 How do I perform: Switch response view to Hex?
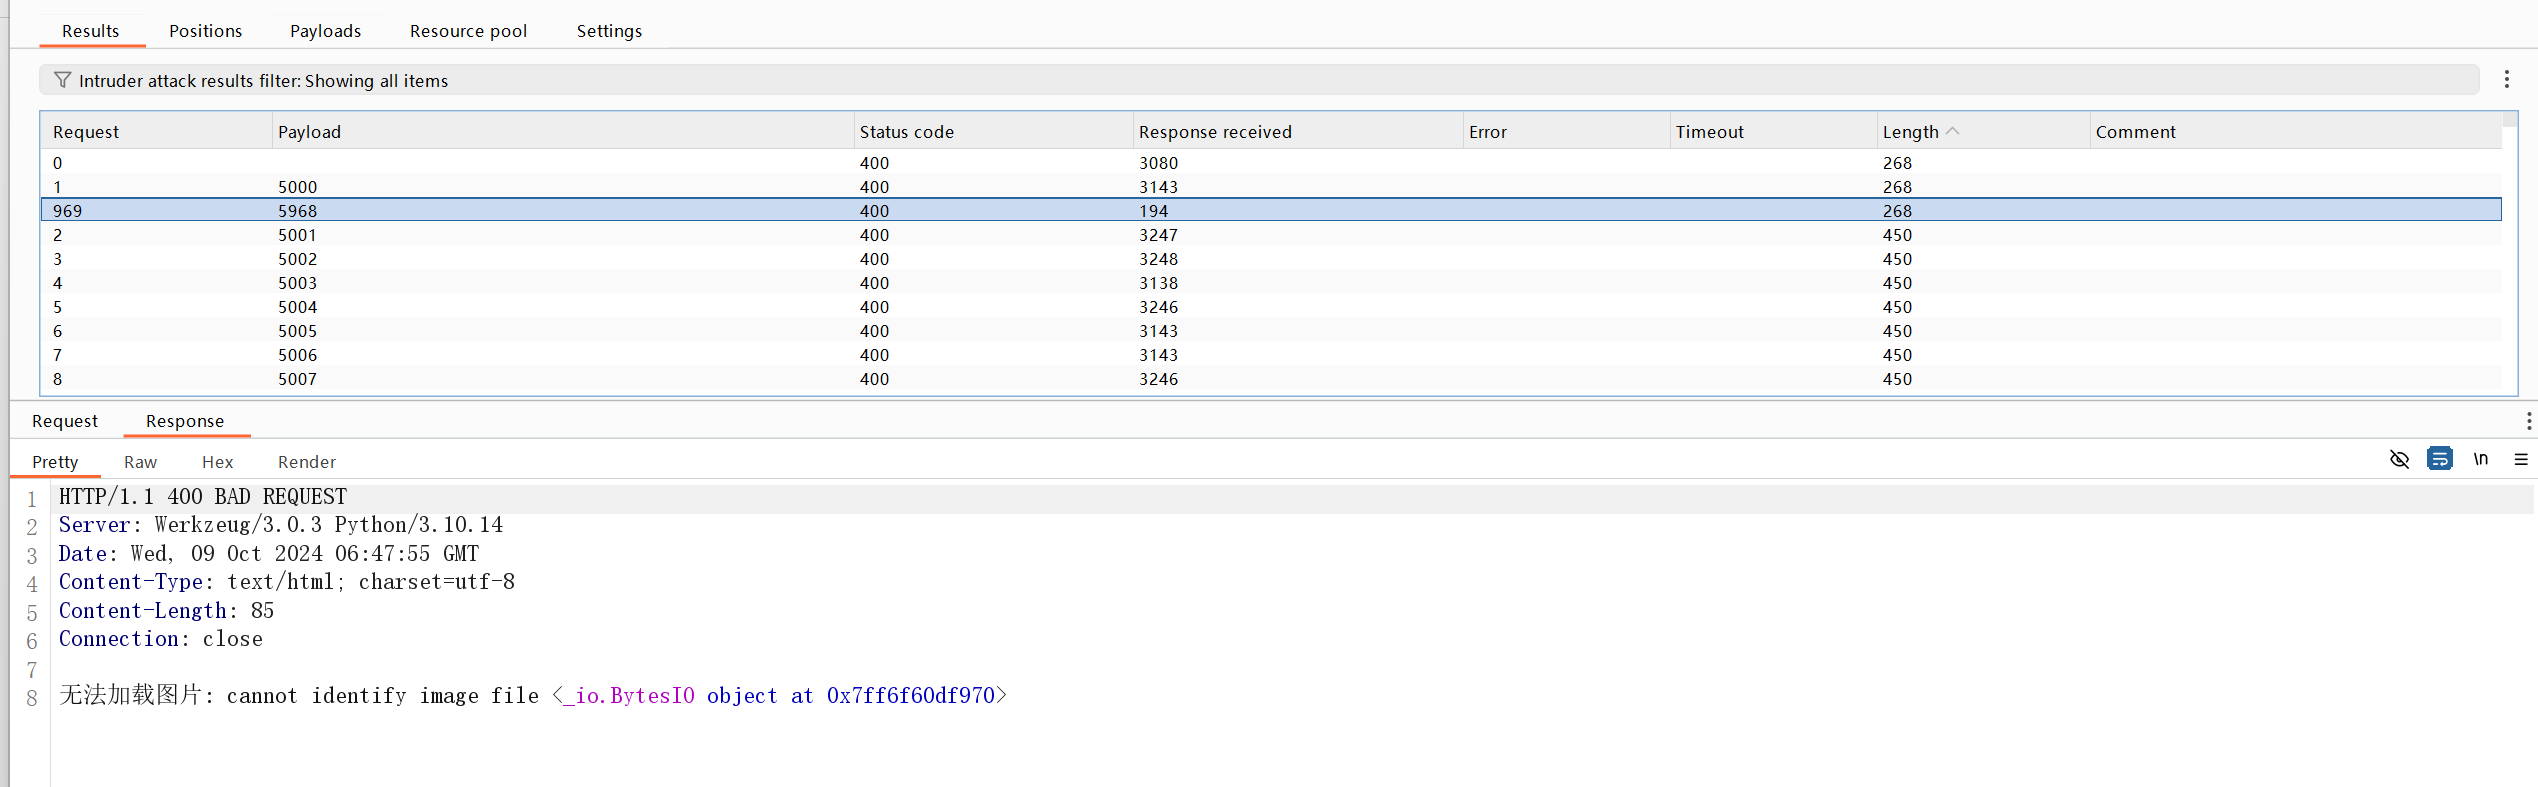pyautogui.click(x=217, y=462)
